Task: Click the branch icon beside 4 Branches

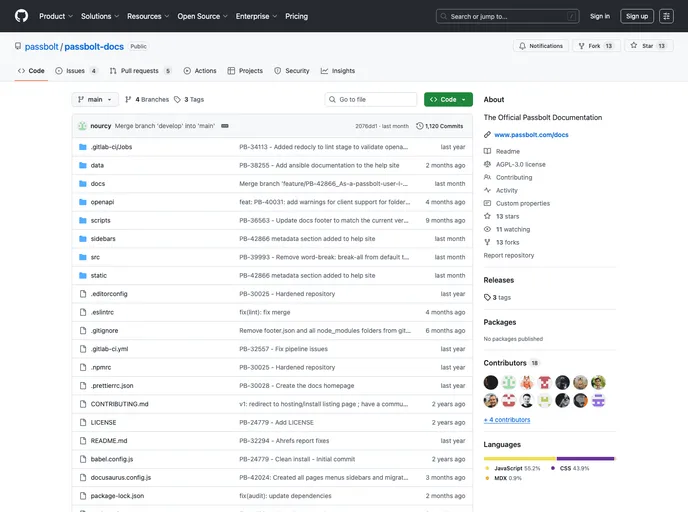Action: 128,100
